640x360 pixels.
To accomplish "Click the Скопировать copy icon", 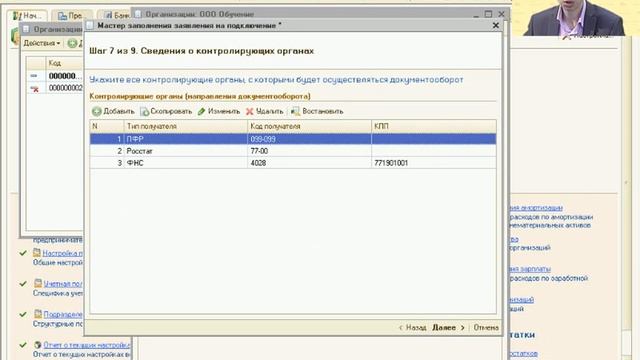I will 144,111.
